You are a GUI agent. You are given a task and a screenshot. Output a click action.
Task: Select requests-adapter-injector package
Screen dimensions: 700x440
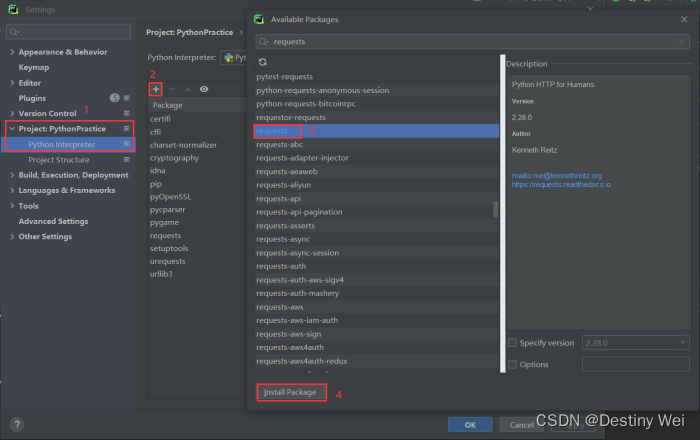click(377, 158)
